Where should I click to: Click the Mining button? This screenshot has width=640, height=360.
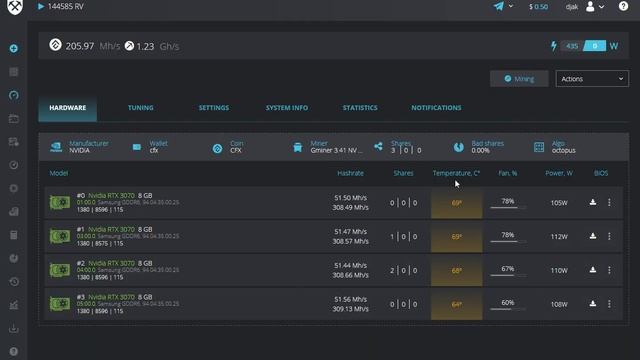point(519,79)
